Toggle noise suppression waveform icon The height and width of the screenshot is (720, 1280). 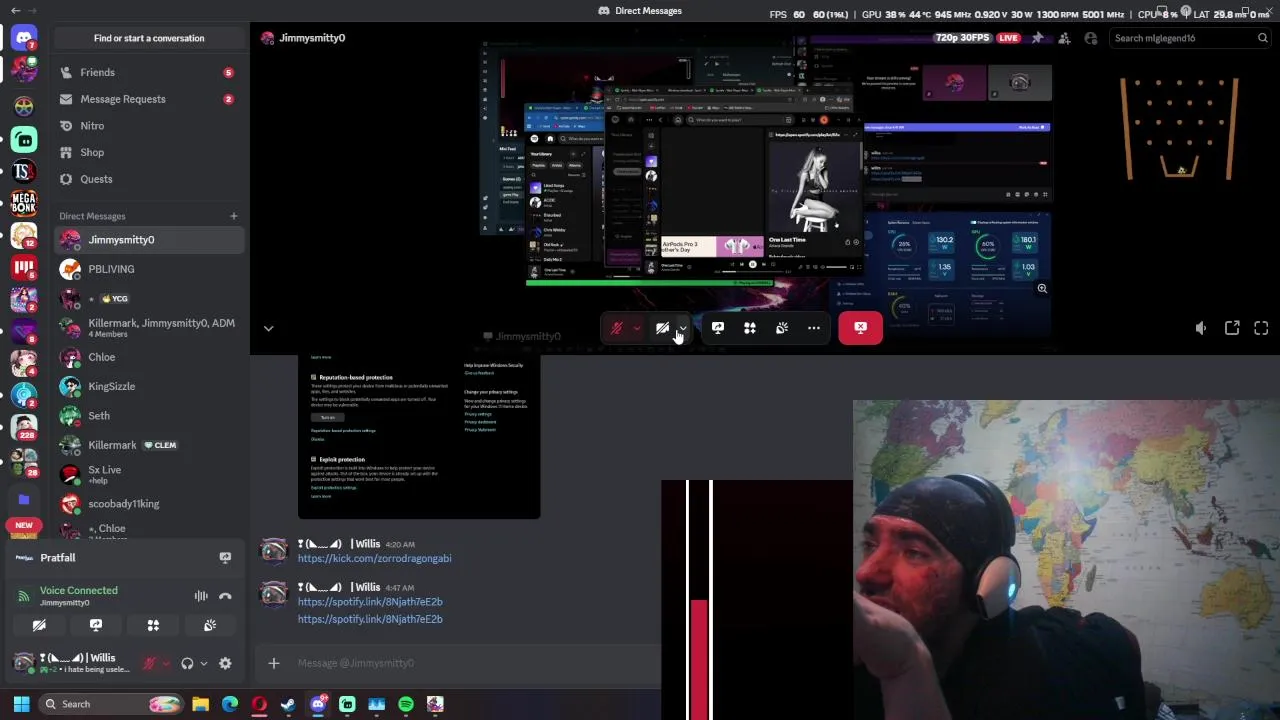pos(201,596)
